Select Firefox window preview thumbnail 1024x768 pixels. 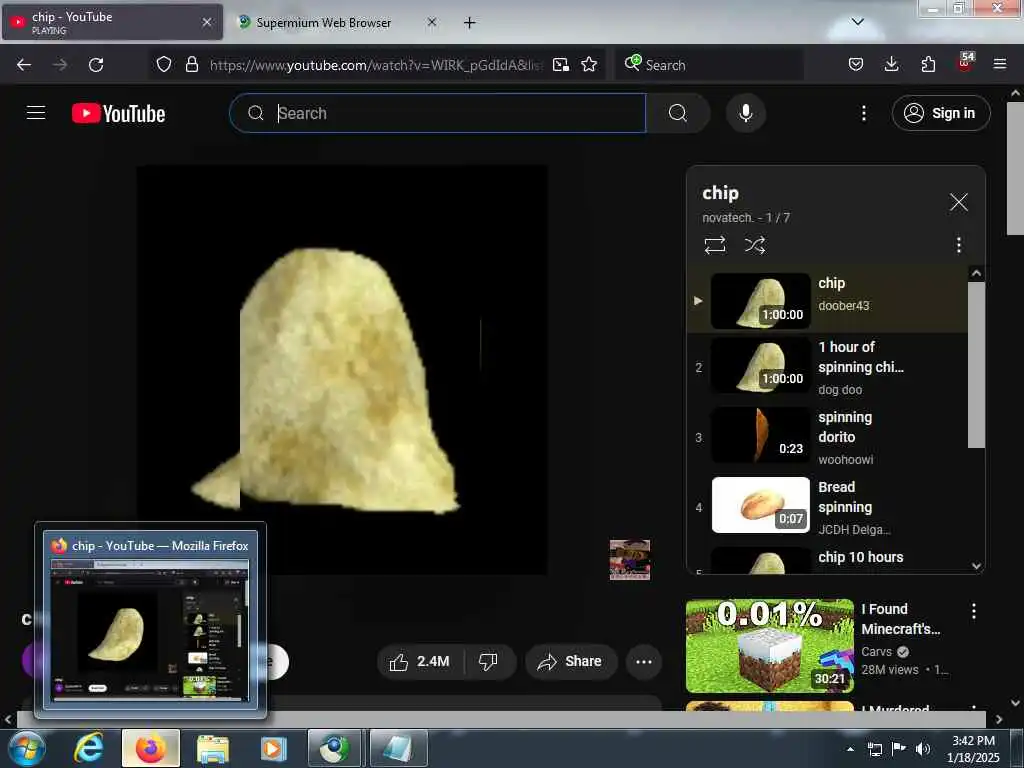click(150, 620)
